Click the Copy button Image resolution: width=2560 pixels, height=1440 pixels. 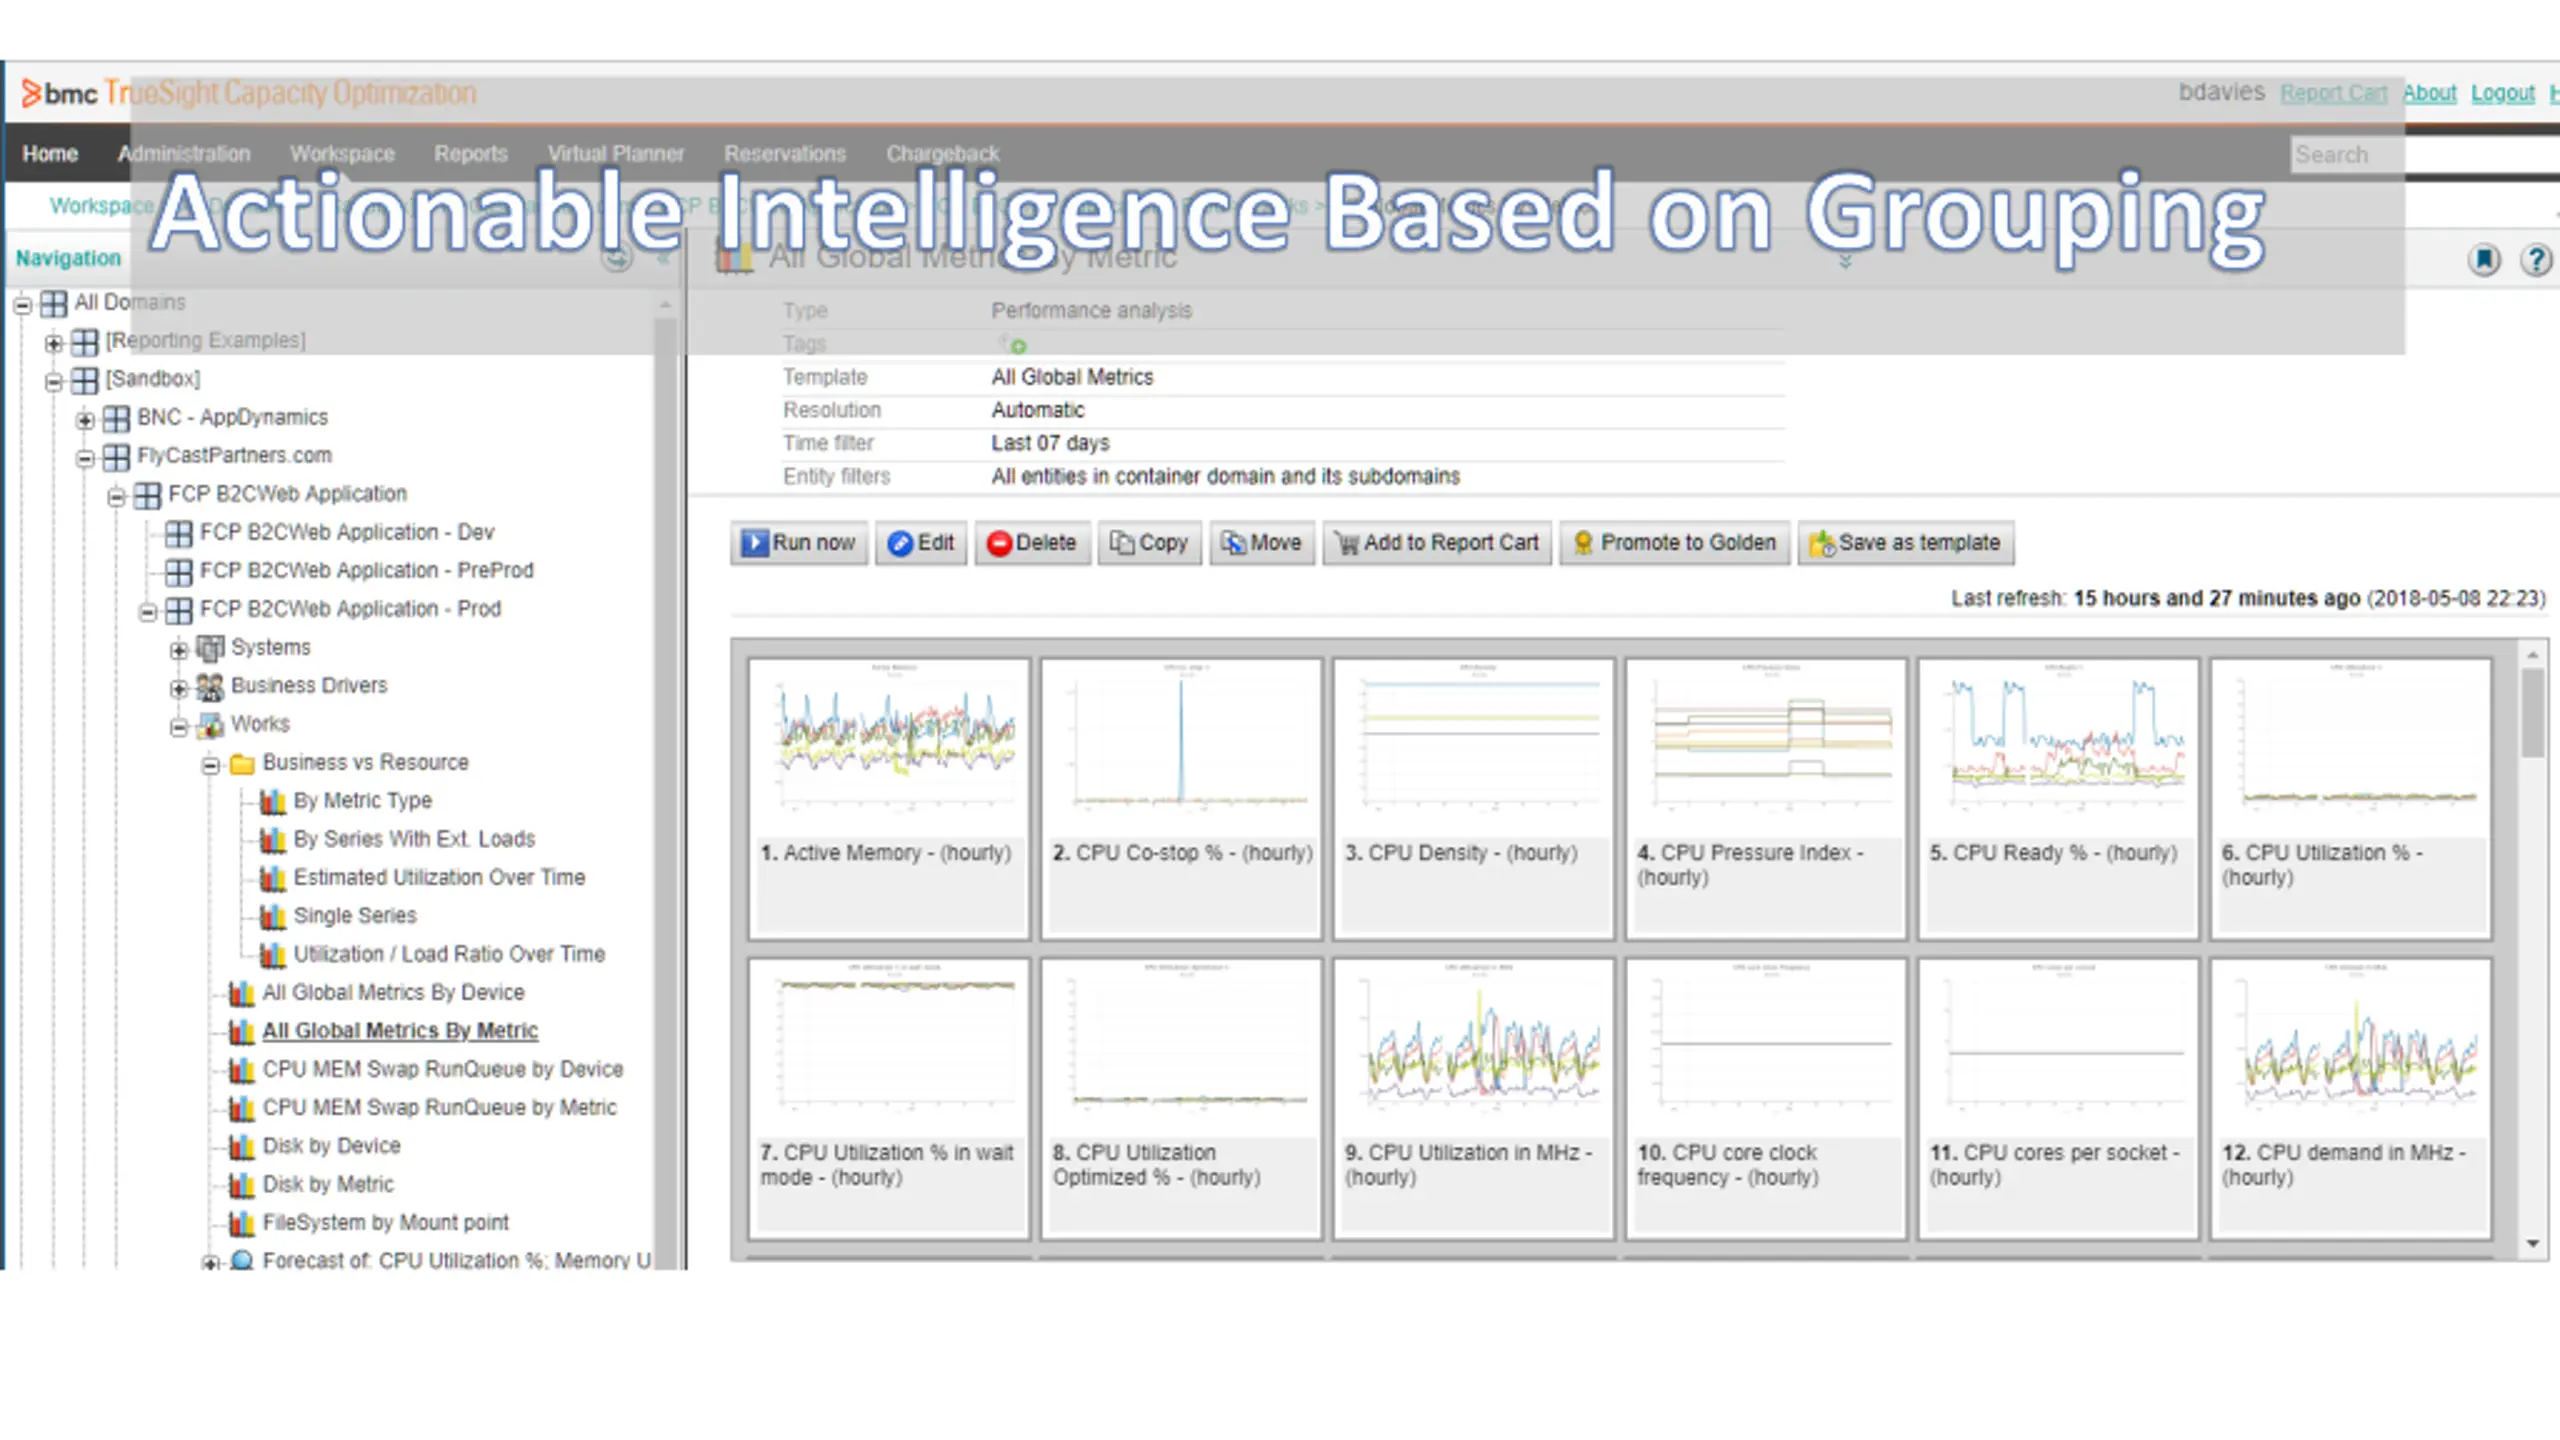point(1149,543)
